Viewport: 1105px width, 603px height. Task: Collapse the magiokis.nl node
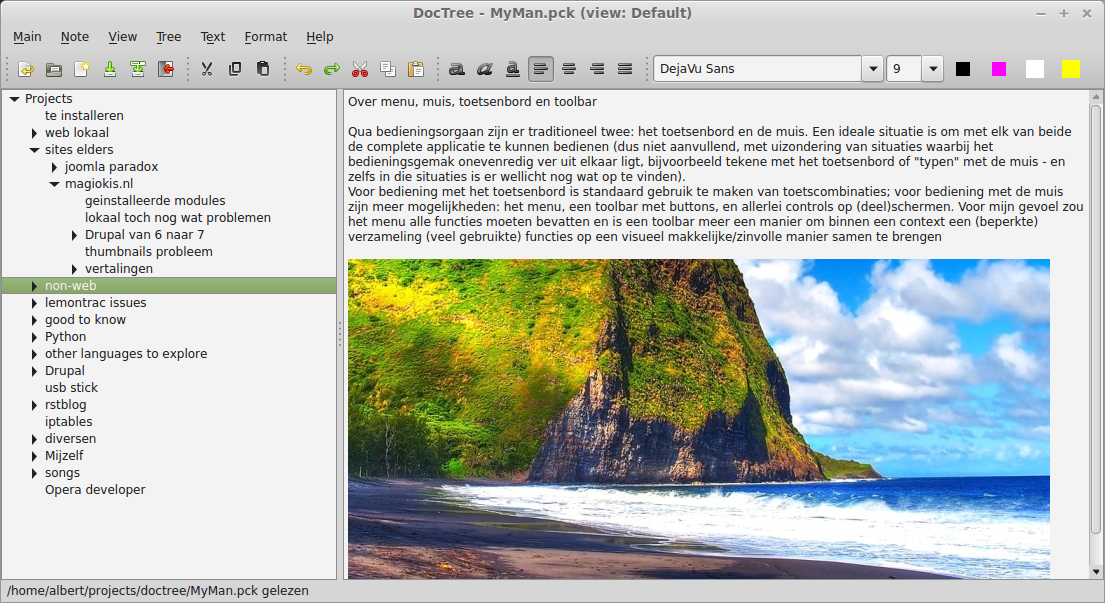54,184
